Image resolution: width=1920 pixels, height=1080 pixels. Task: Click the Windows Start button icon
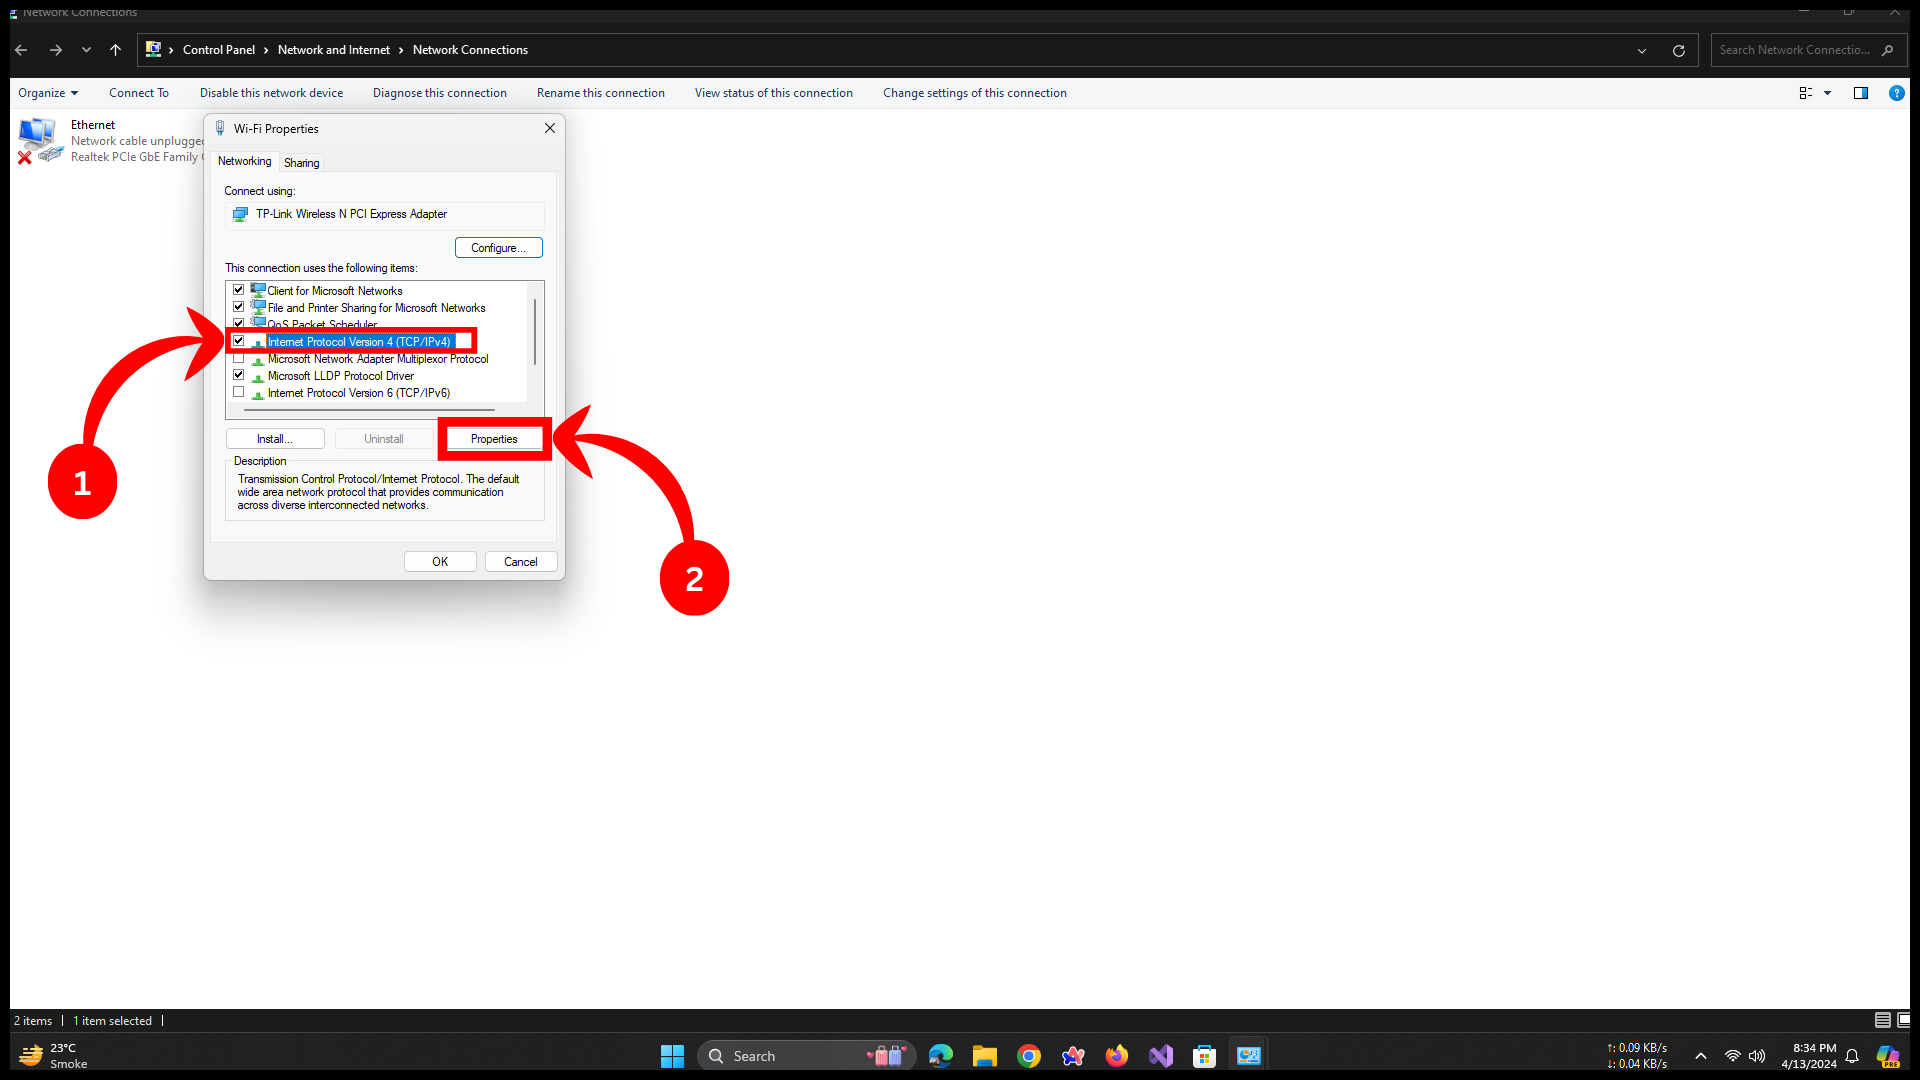(x=672, y=1056)
